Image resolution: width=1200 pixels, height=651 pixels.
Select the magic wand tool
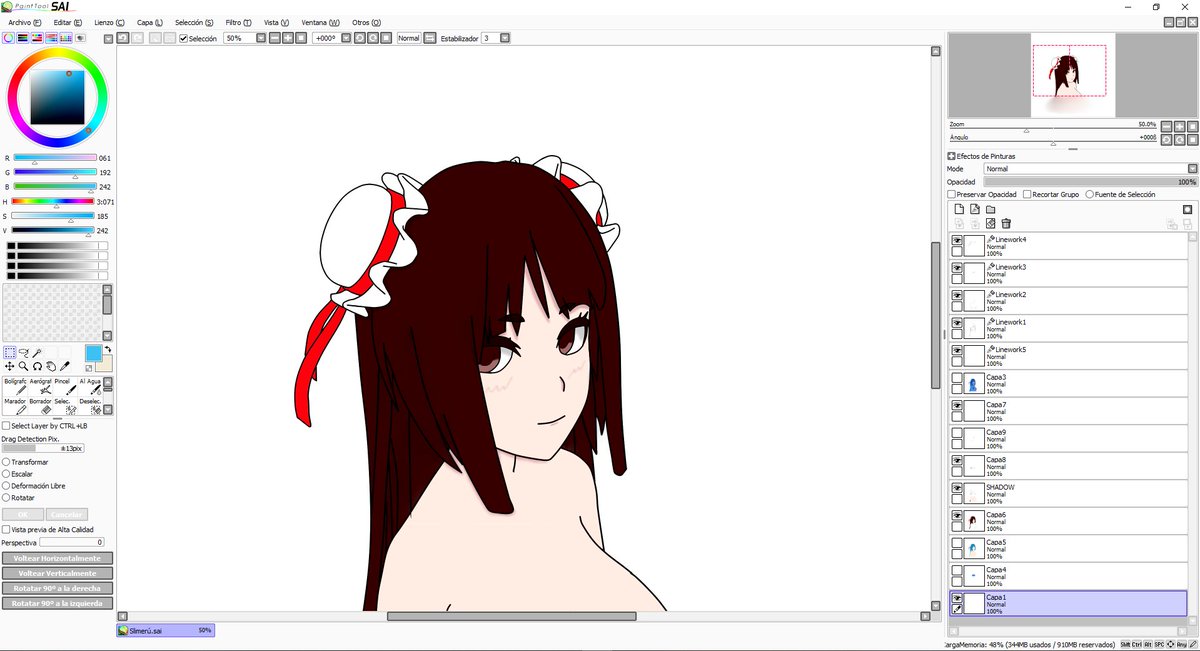[x=37, y=352]
